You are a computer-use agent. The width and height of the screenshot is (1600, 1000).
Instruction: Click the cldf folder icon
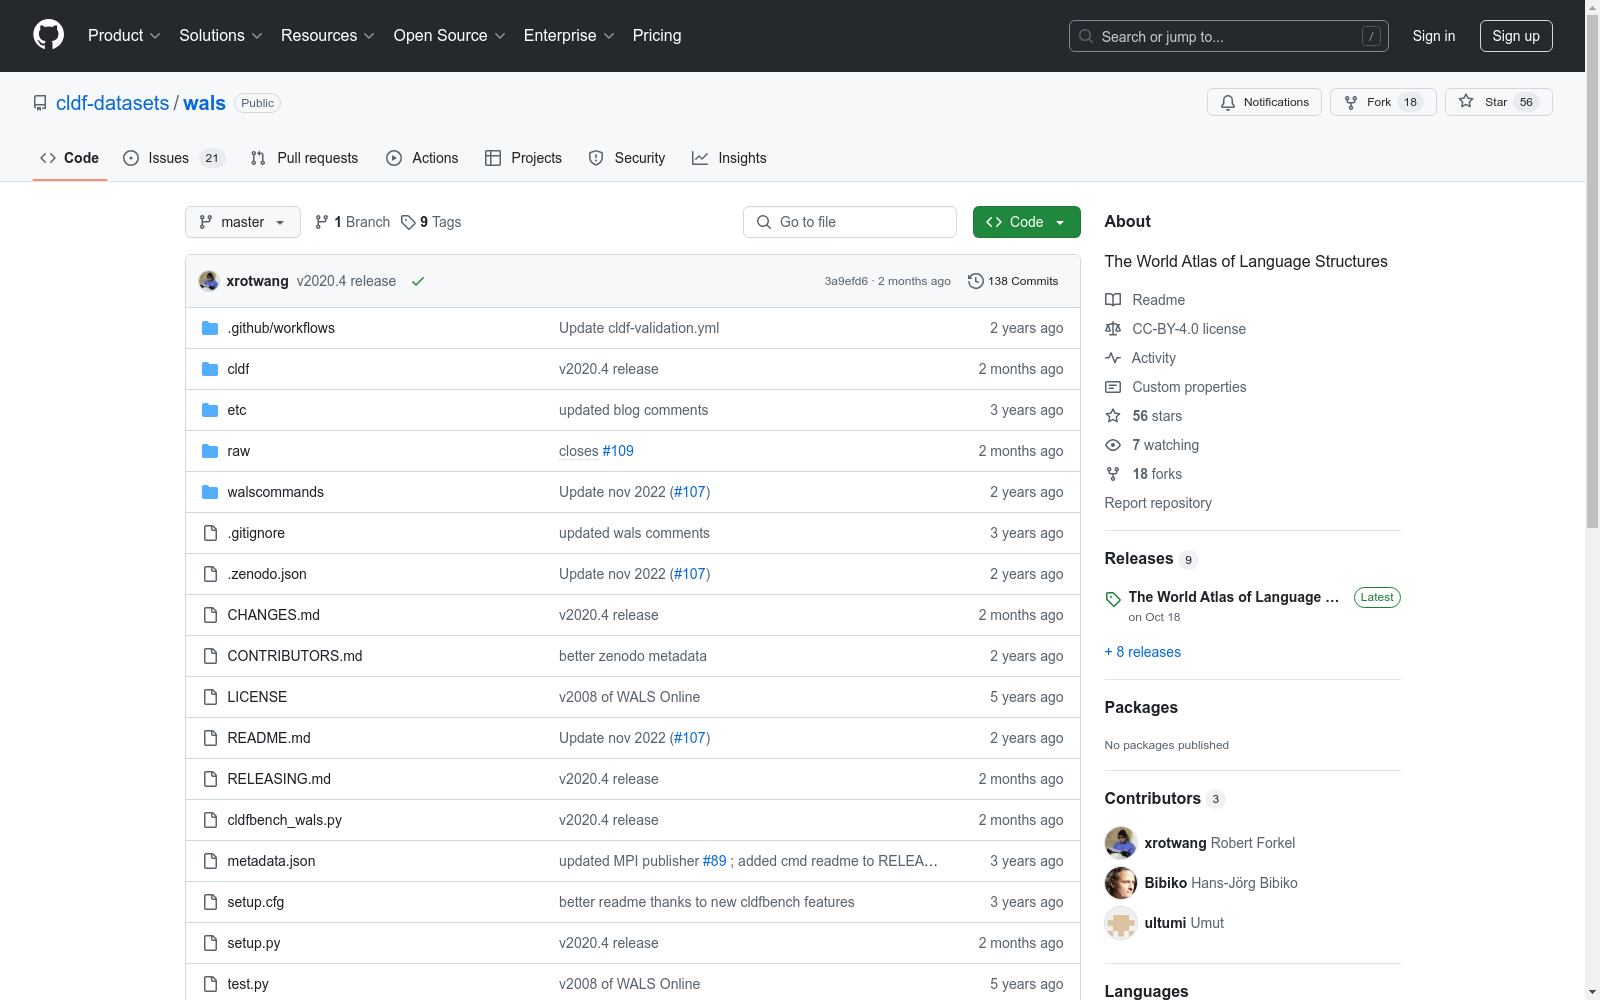(210, 369)
